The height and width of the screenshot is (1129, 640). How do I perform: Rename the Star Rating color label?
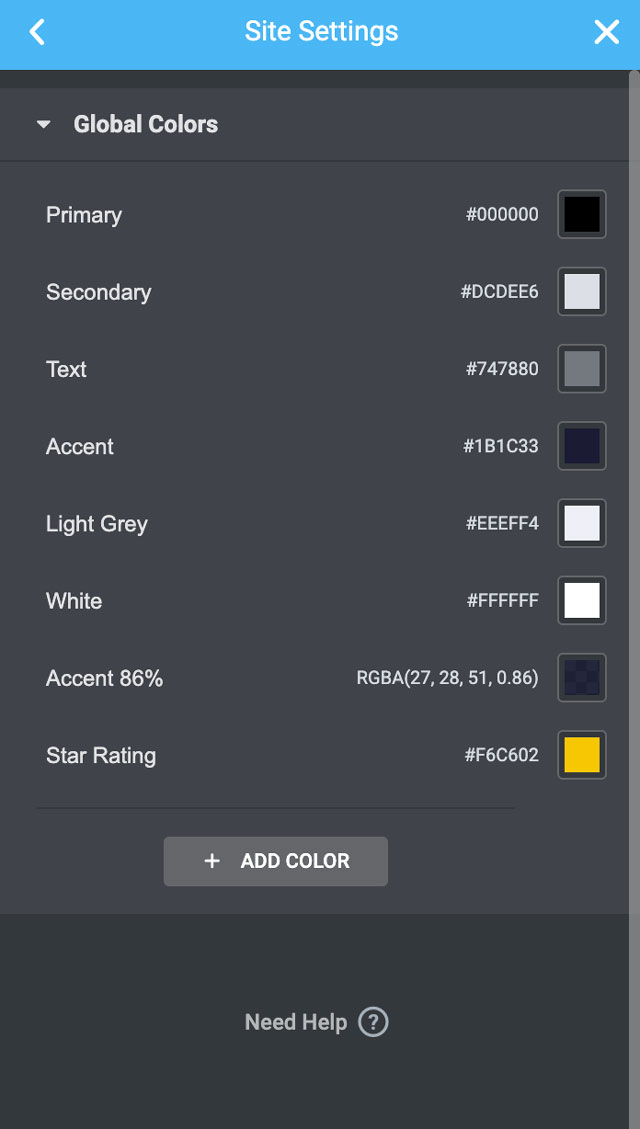(x=101, y=755)
